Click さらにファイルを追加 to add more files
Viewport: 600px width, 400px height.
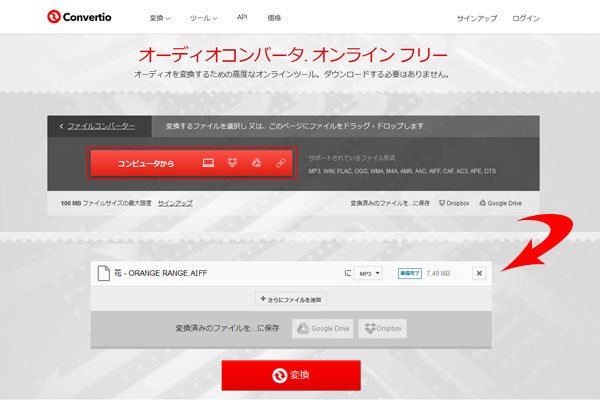(290, 299)
